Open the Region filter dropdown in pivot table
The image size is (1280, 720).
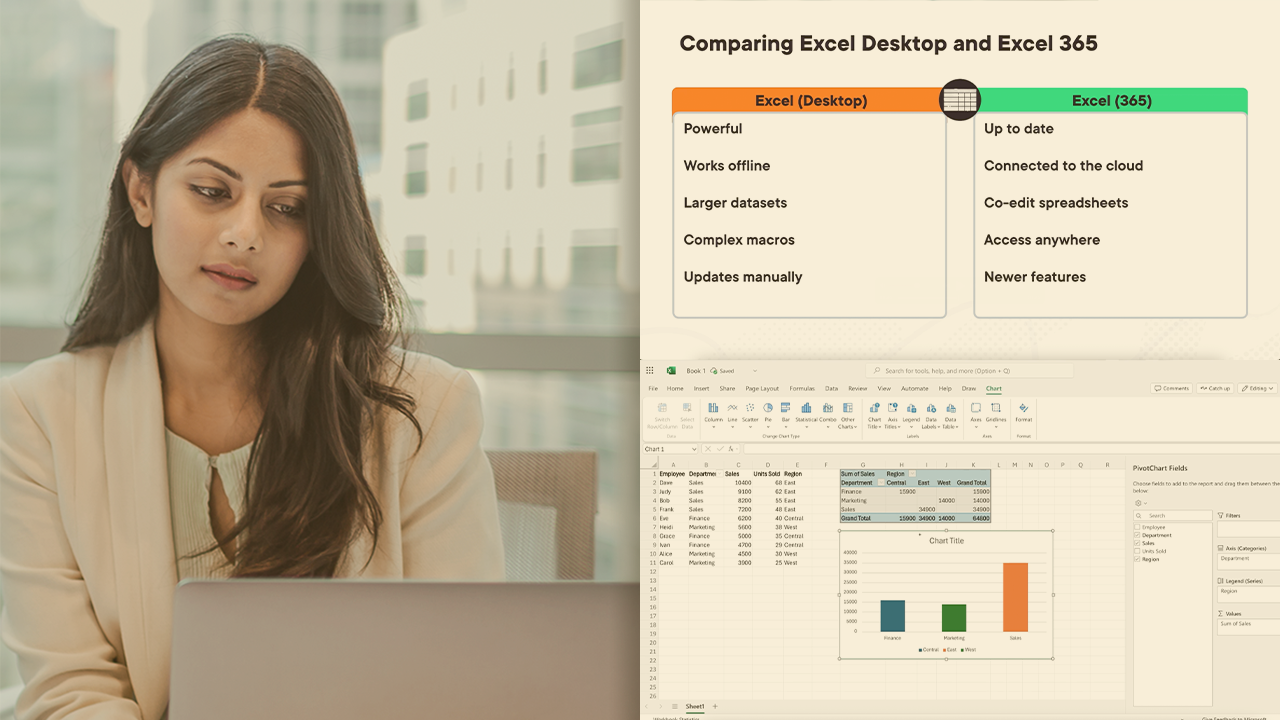tap(912, 474)
